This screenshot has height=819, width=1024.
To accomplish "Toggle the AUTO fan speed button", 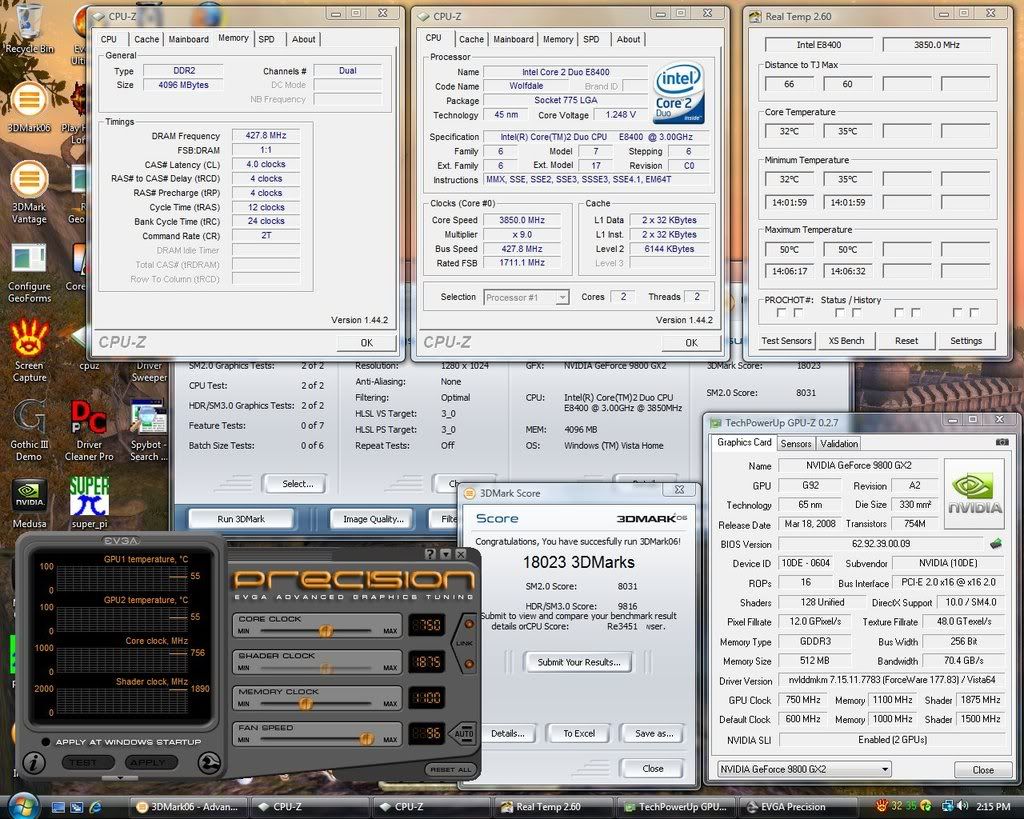I will click(464, 733).
